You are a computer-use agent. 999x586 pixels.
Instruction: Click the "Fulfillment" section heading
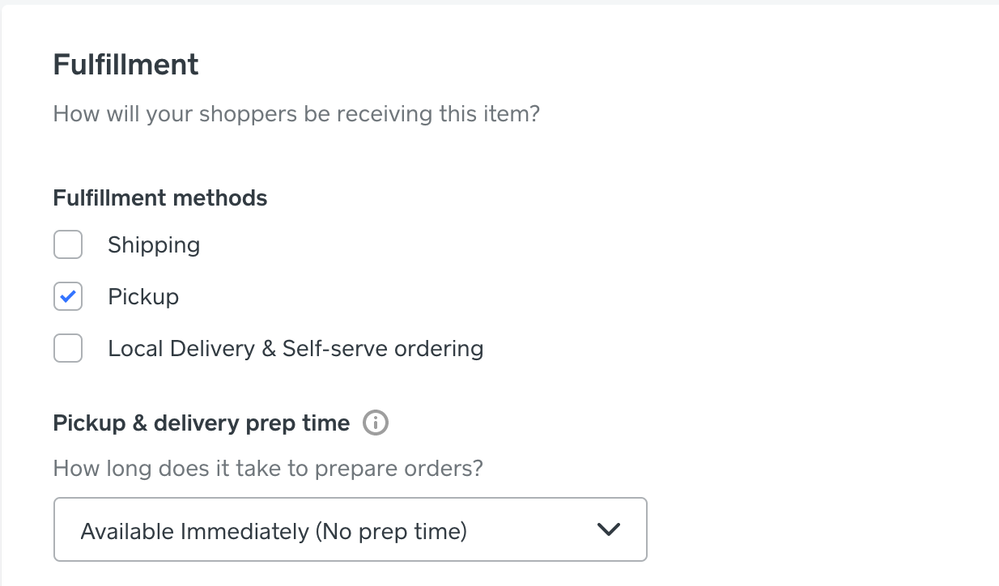click(x=126, y=65)
